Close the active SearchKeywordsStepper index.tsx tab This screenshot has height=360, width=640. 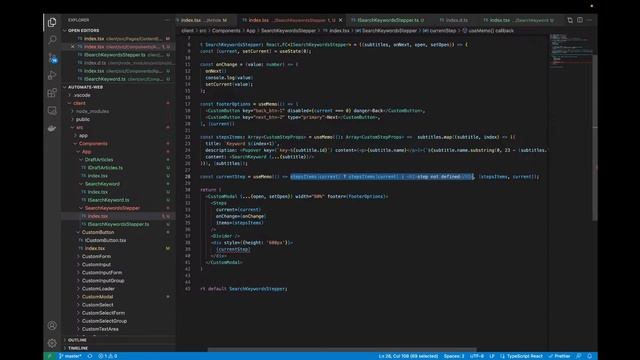click(340, 20)
